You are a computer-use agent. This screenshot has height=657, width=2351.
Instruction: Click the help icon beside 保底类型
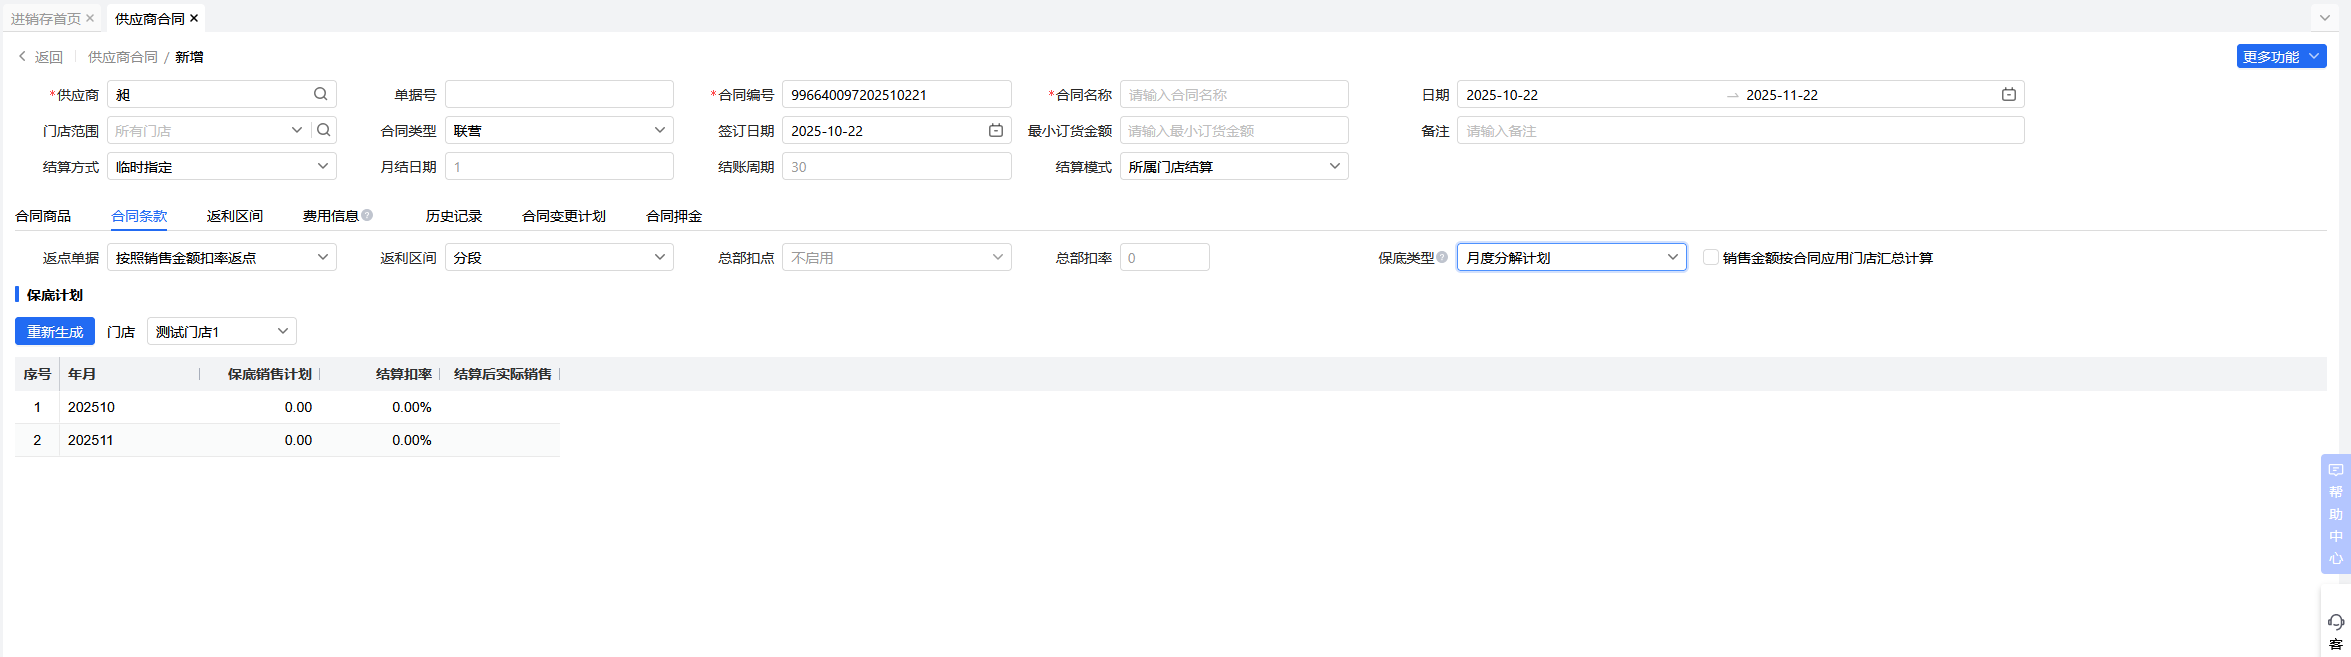(x=1442, y=257)
